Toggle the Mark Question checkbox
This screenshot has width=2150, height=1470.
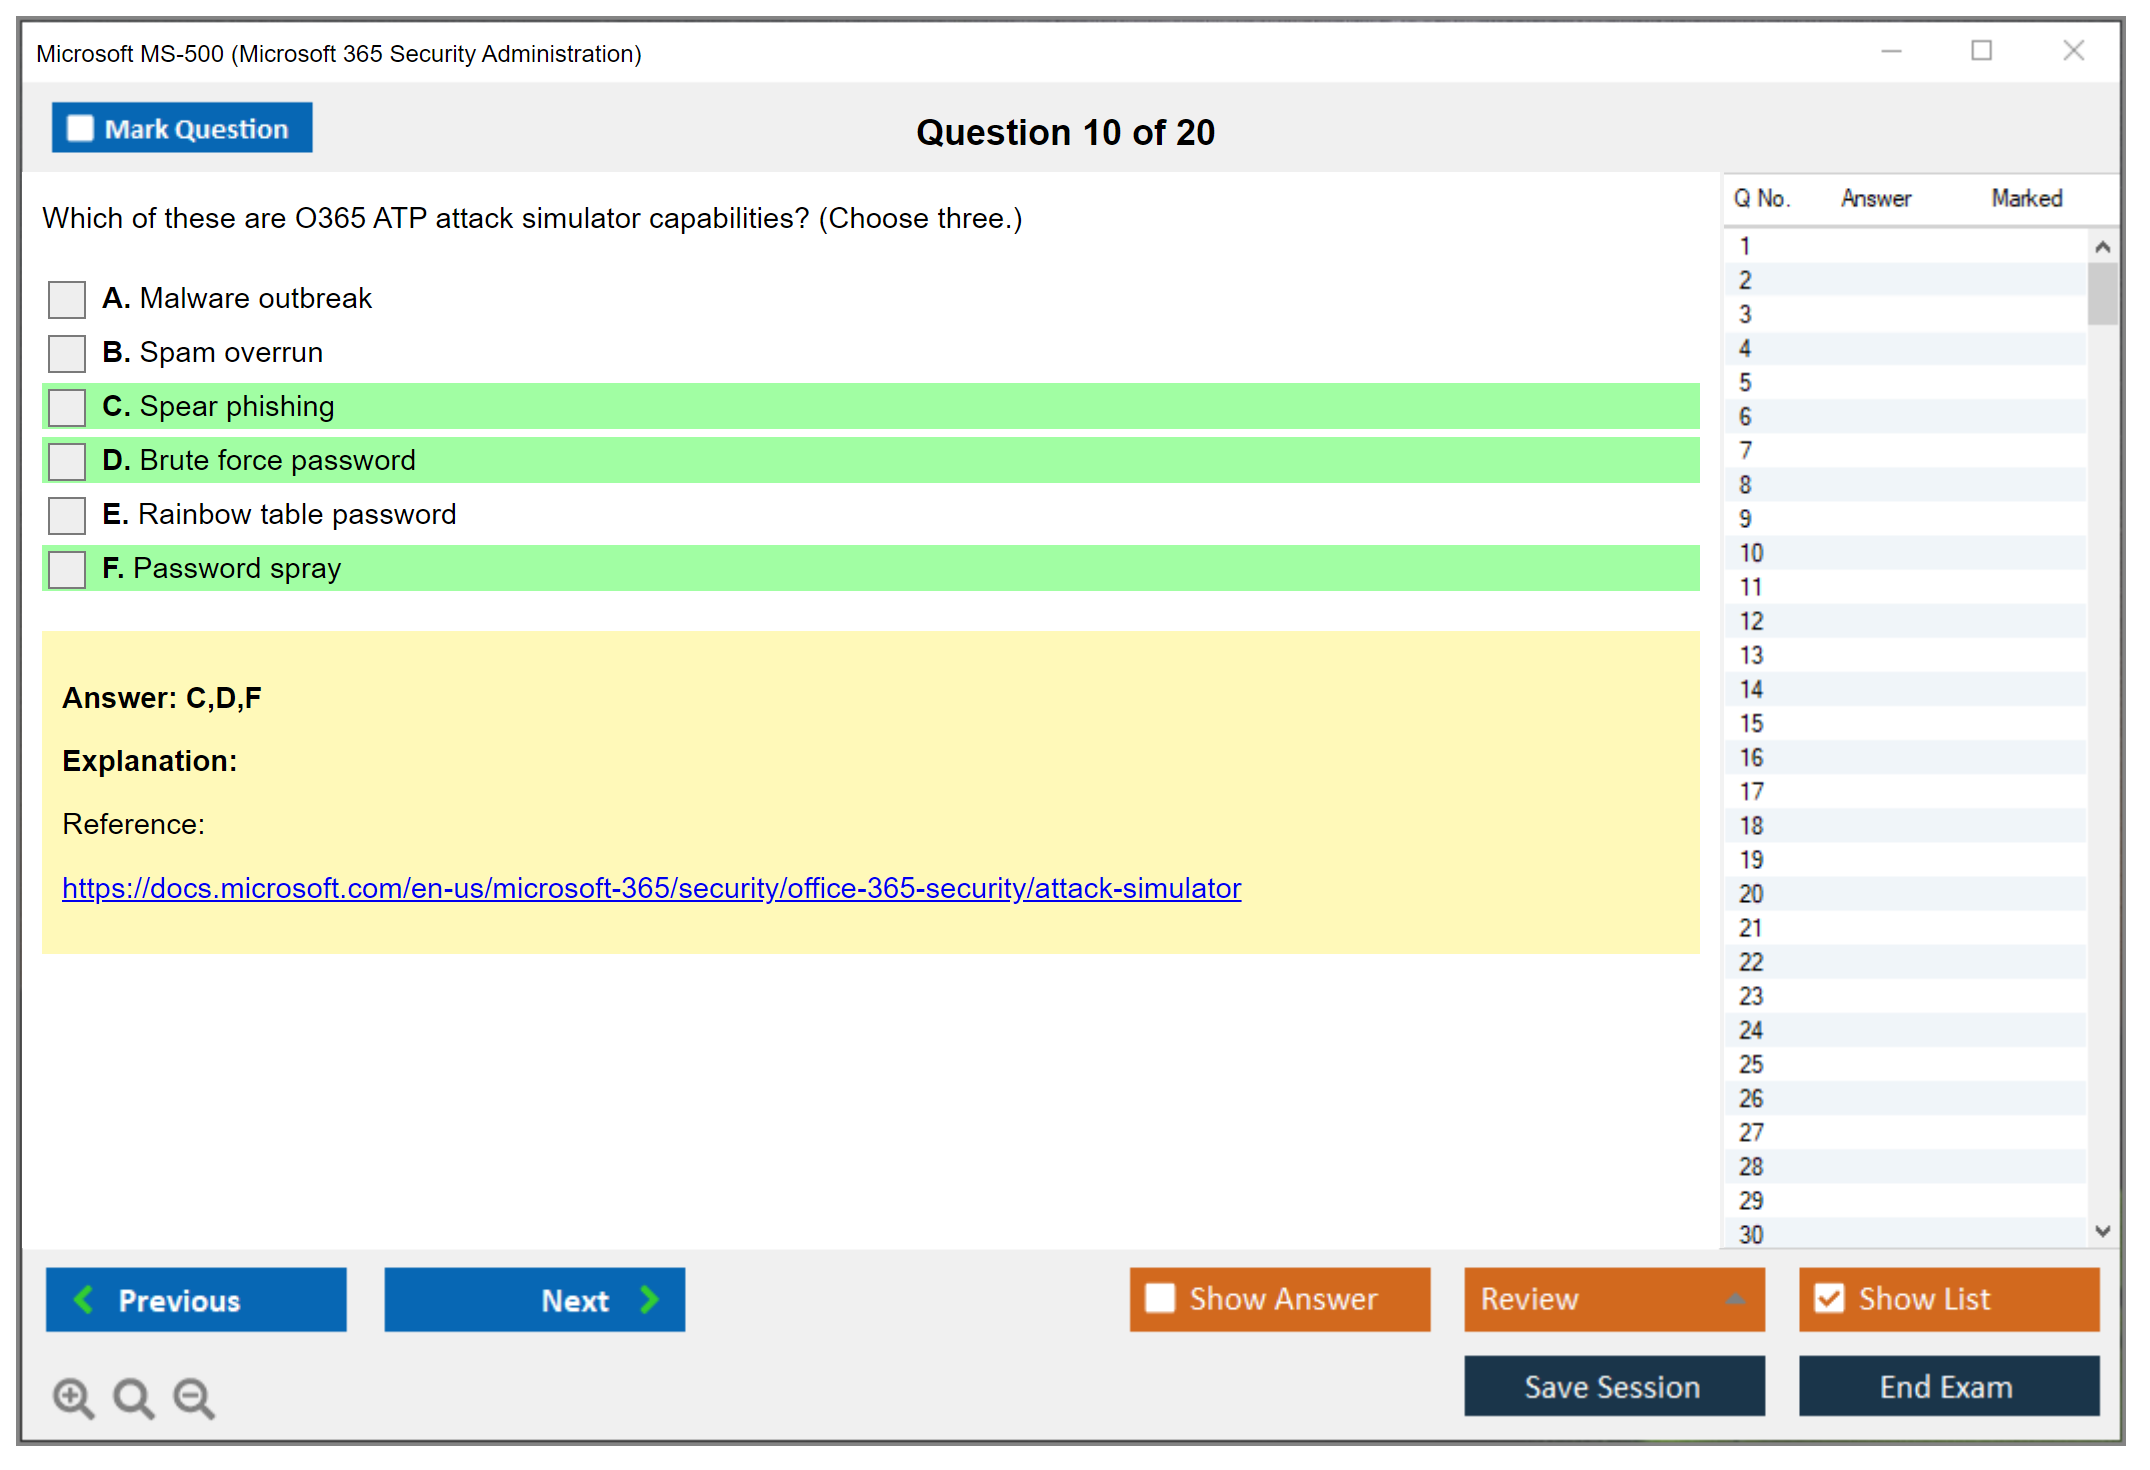[x=80, y=128]
